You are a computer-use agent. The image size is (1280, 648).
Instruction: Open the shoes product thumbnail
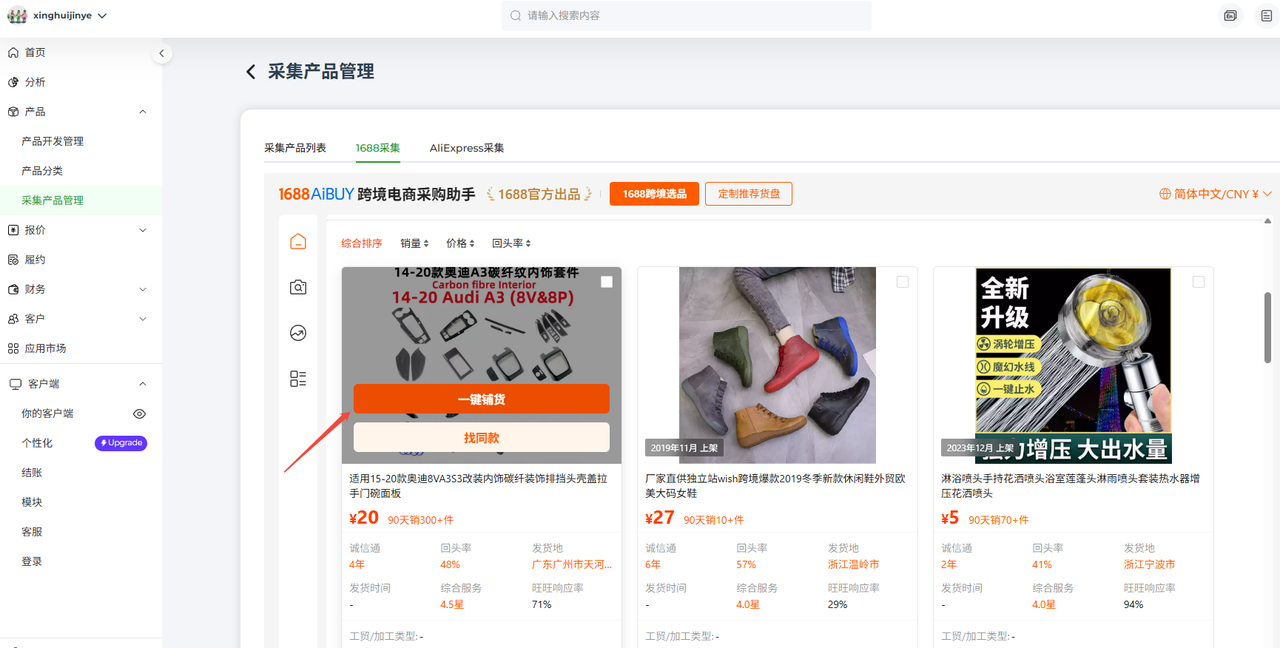tap(777, 365)
